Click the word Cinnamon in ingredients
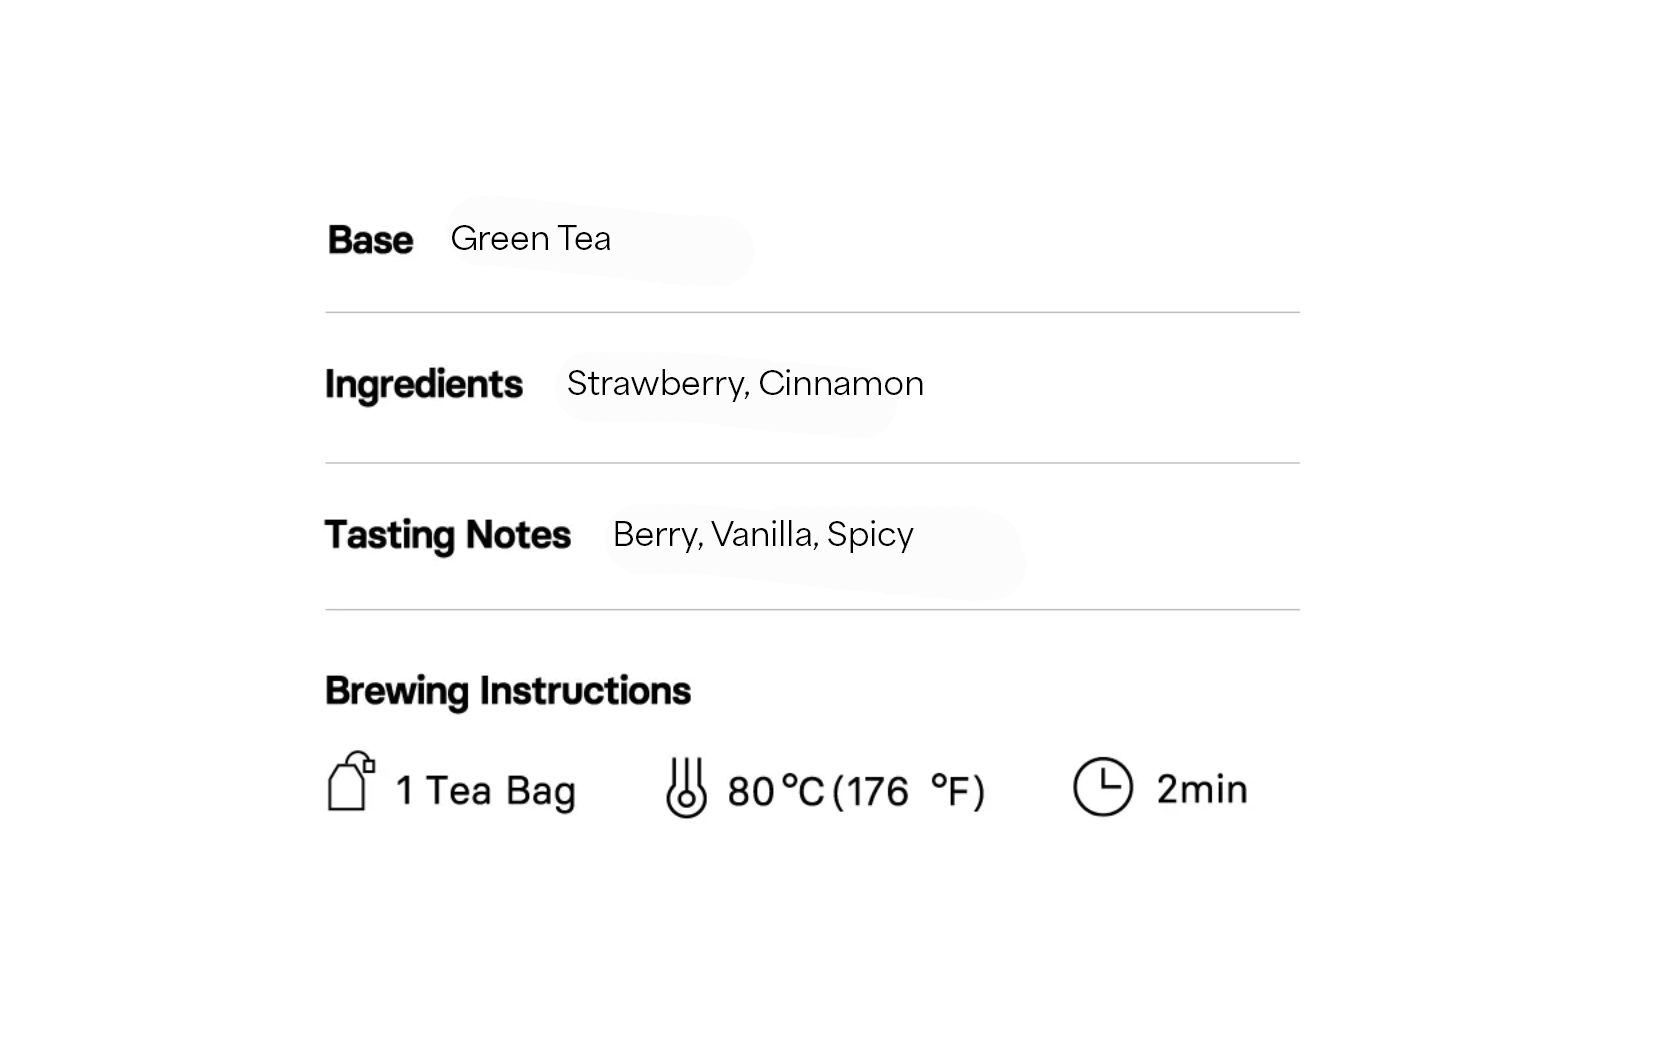This screenshot has width=1662, height=1052. click(x=841, y=384)
